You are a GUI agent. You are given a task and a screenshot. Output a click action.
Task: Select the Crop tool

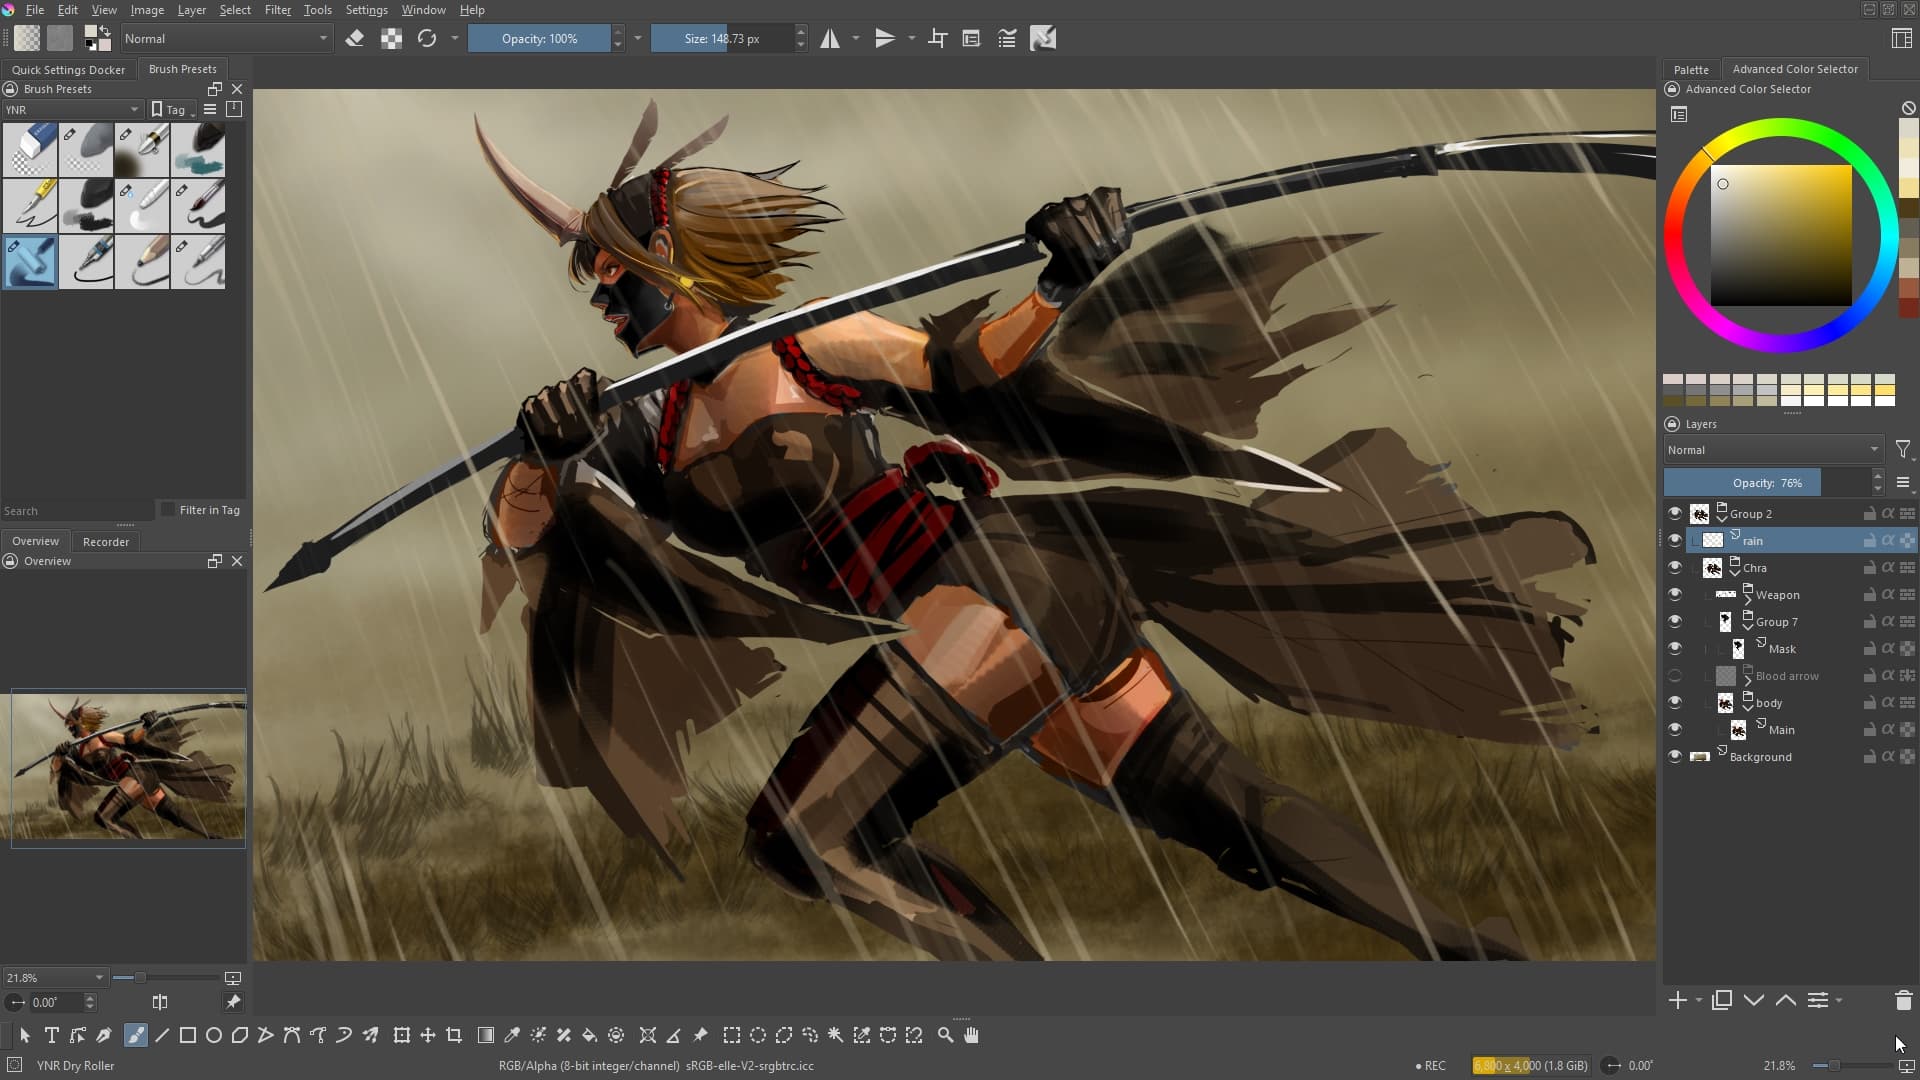pos(454,1035)
